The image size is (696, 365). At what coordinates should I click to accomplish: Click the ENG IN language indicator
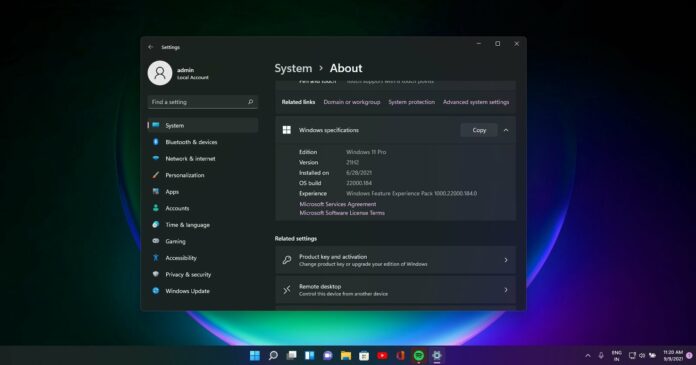[x=617, y=356]
